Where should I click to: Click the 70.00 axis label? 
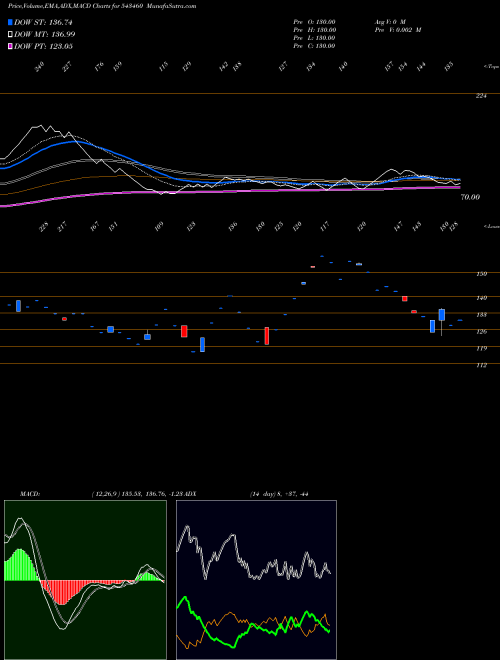(470, 197)
